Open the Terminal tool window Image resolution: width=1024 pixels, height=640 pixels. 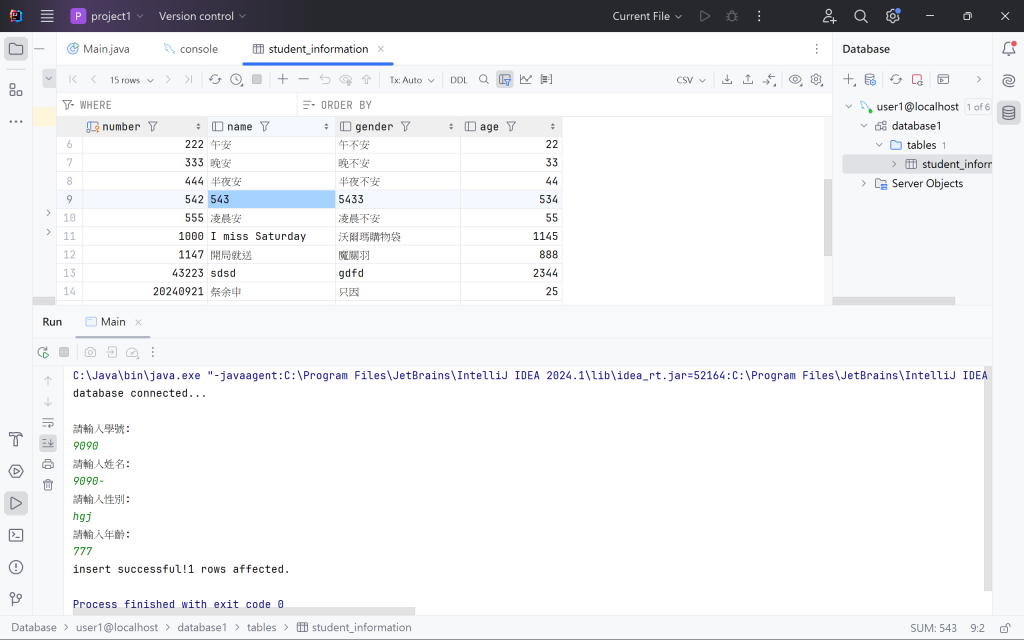pyautogui.click(x=16, y=536)
